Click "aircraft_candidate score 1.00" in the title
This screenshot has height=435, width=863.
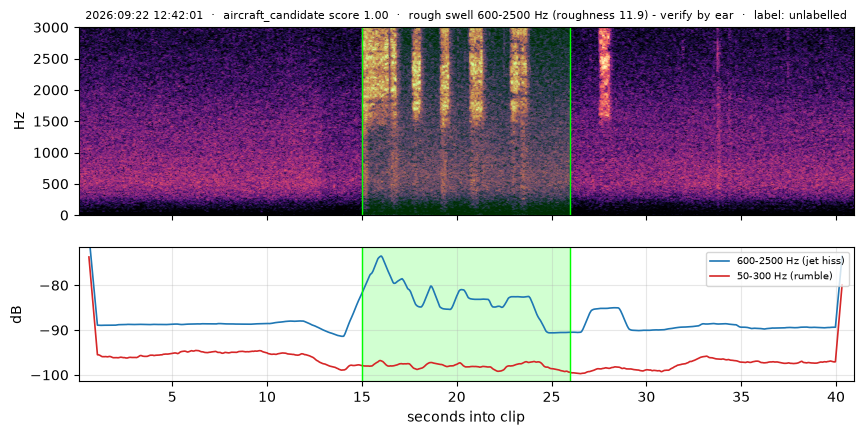tap(305, 15)
